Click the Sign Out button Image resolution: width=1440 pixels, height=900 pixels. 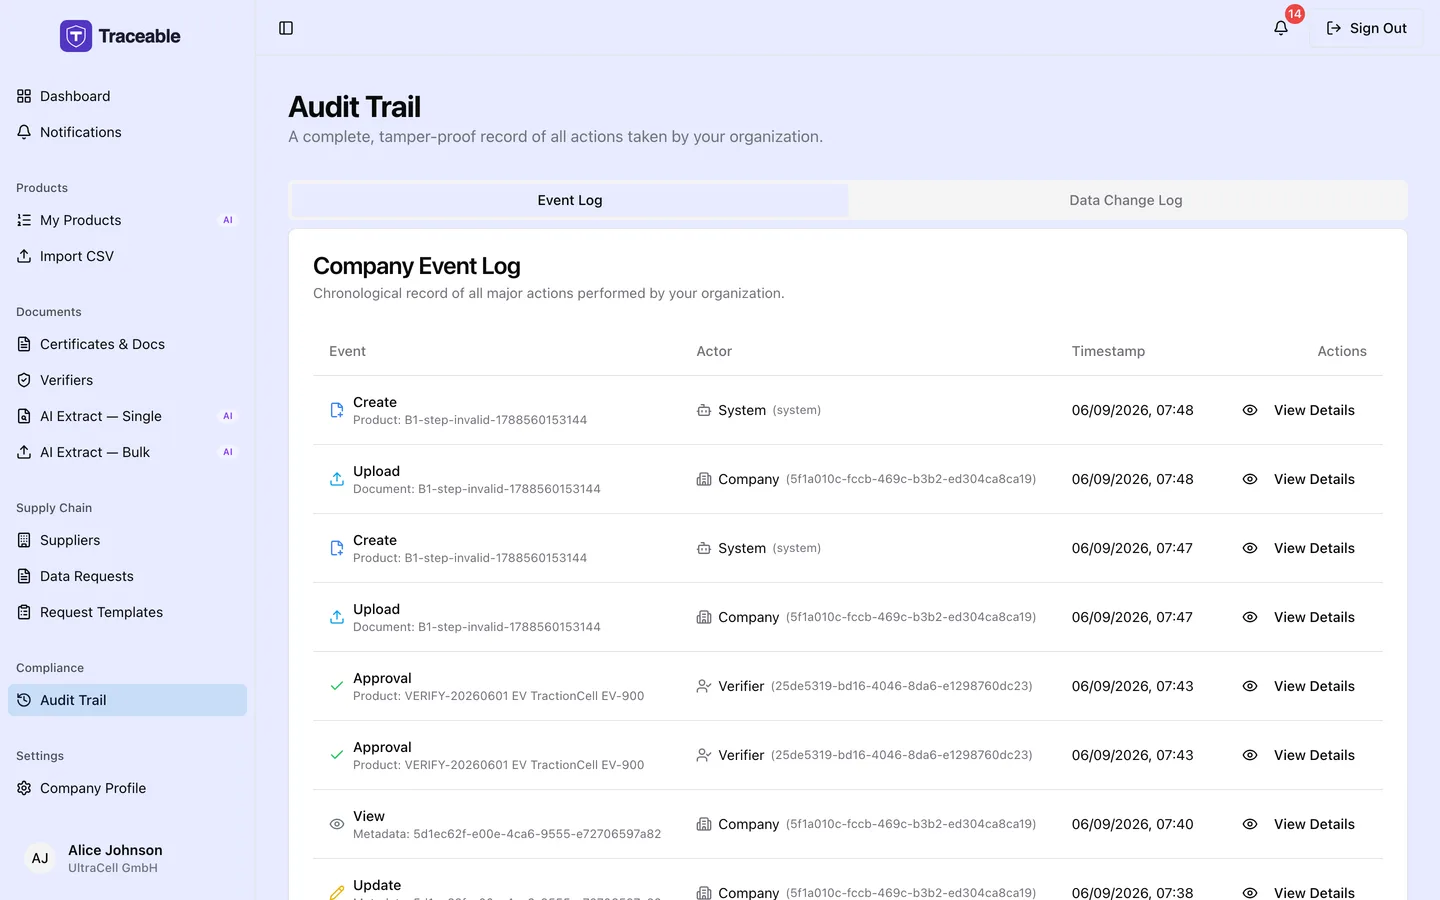click(x=1366, y=28)
